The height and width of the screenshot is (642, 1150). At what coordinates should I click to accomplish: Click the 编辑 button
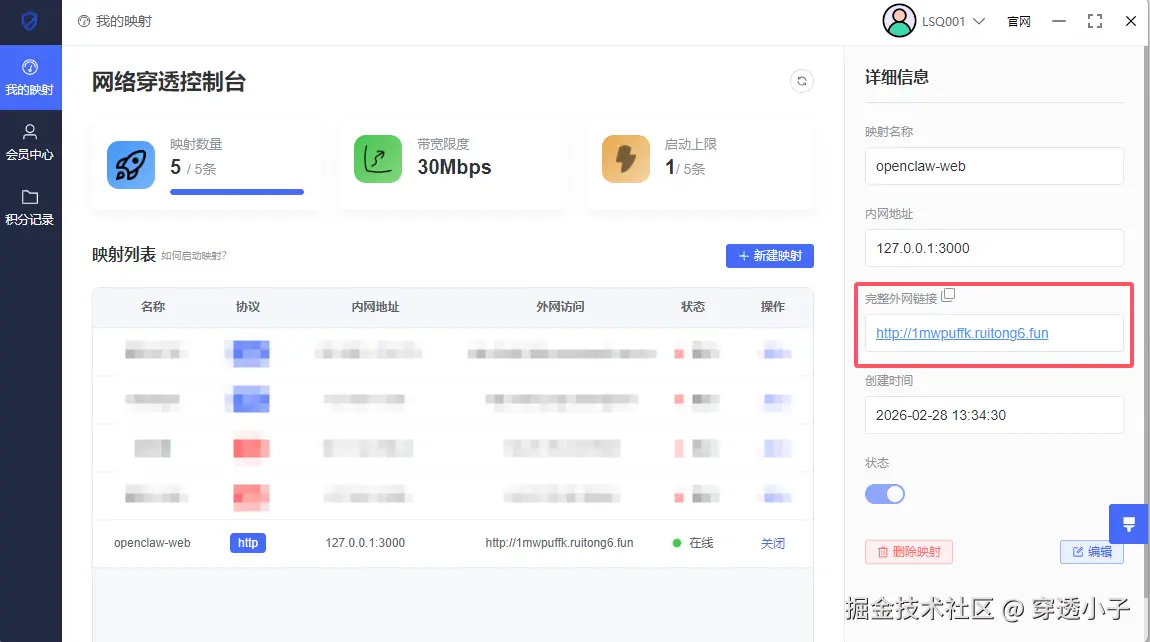(1091, 552)
